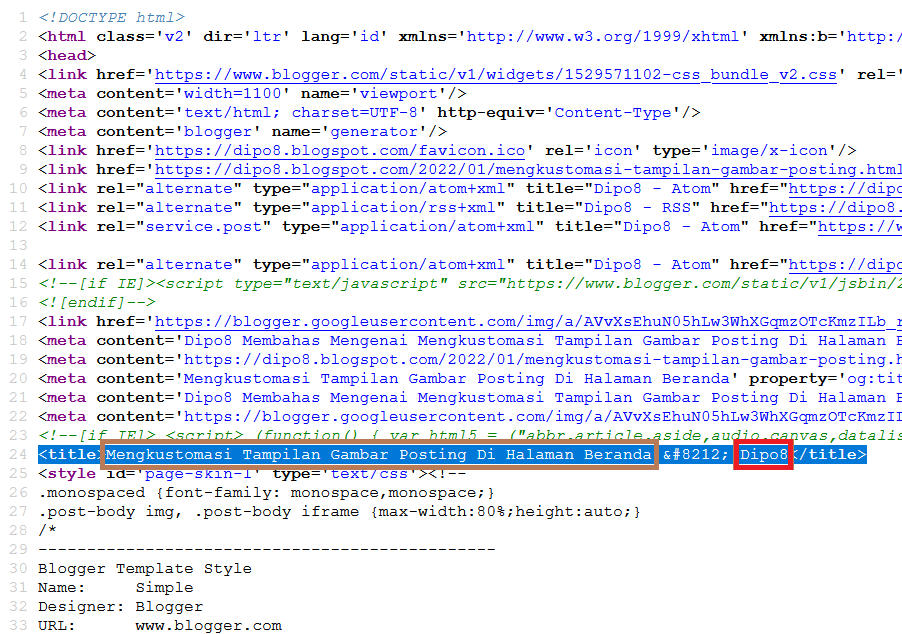Image resolution: width=902 pixels, height=634 pixels.
Task: Click the href link on line 12 (service.post)
Action: coord(860,227)
